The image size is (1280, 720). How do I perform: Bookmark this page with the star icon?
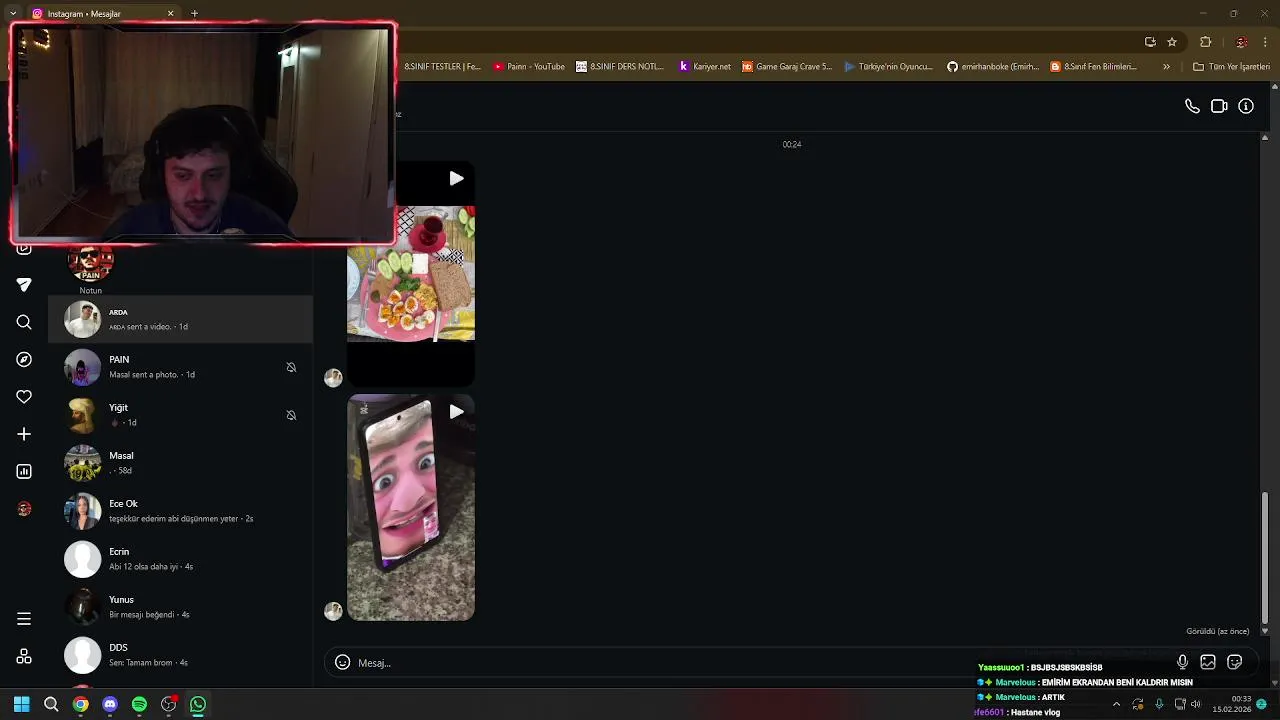pos(1172,42)
